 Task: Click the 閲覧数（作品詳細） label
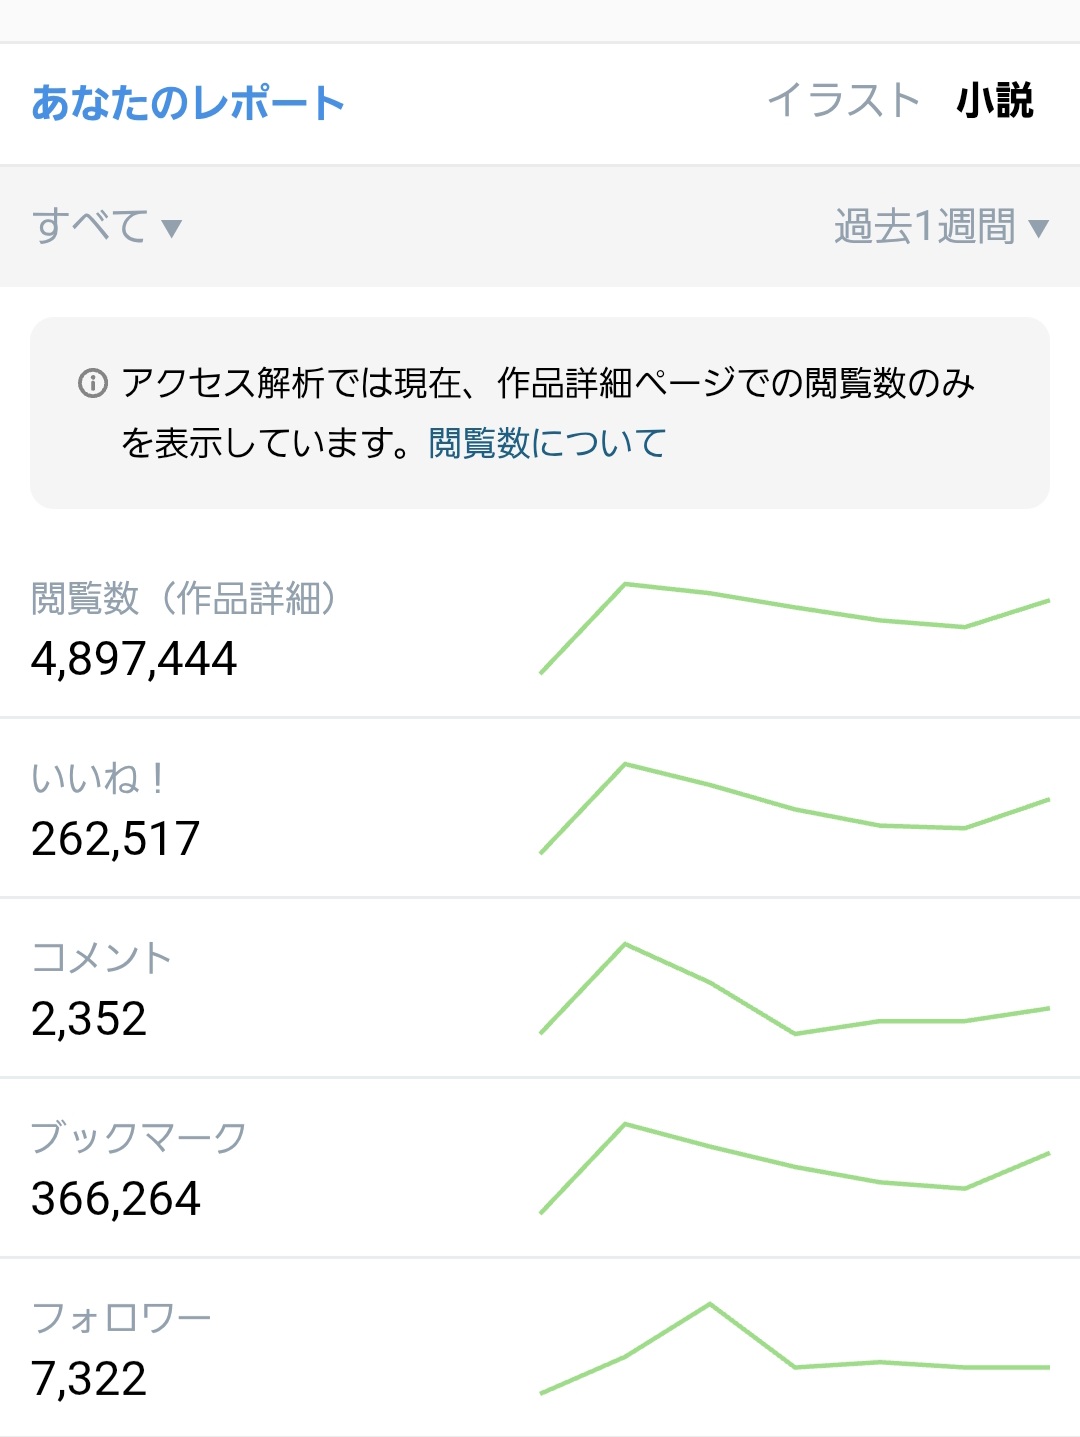click(184, 598)
